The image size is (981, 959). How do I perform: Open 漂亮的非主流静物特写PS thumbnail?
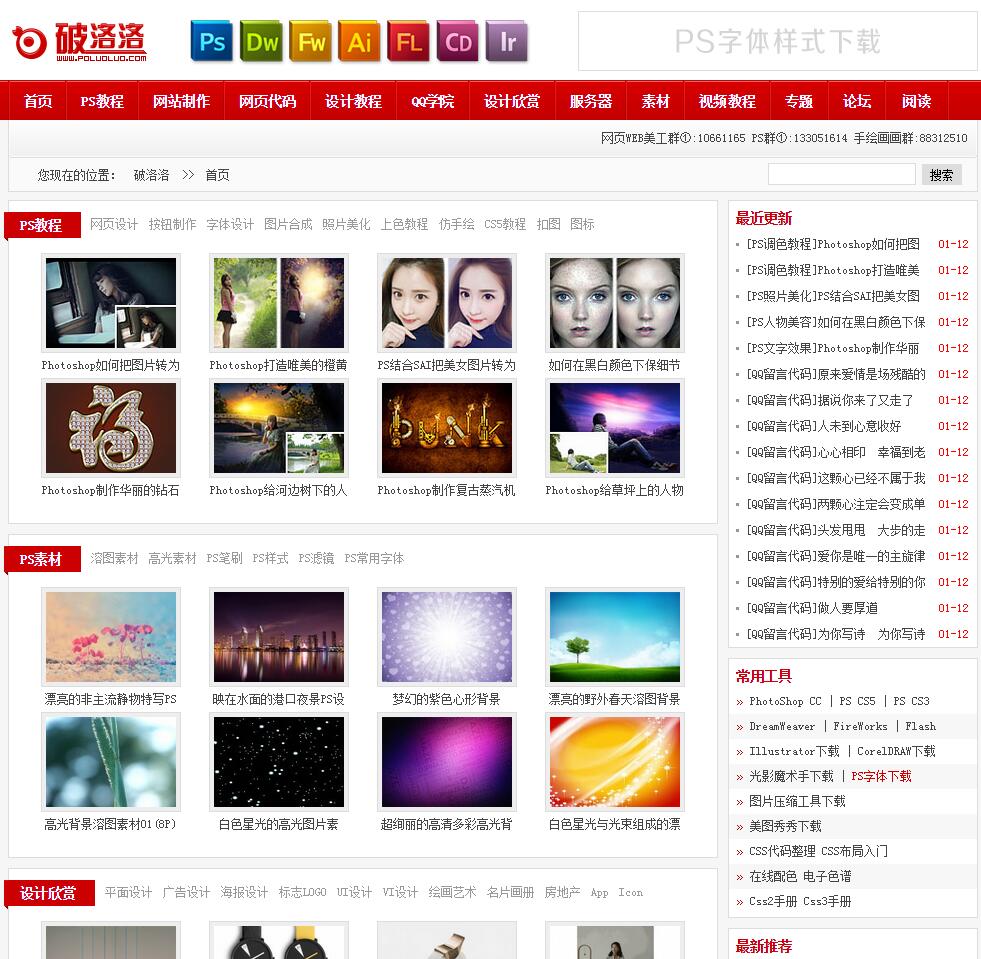click(x=111, y=637)
